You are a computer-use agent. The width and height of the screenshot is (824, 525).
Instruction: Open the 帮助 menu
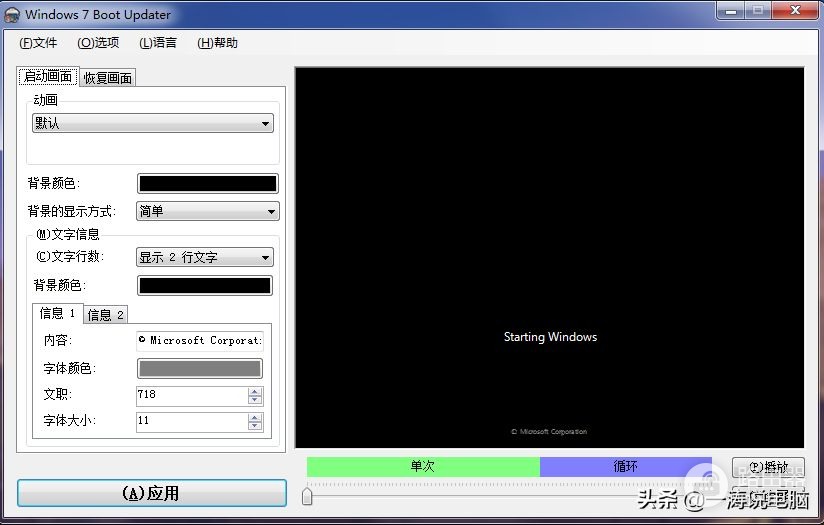click(218, 43)
